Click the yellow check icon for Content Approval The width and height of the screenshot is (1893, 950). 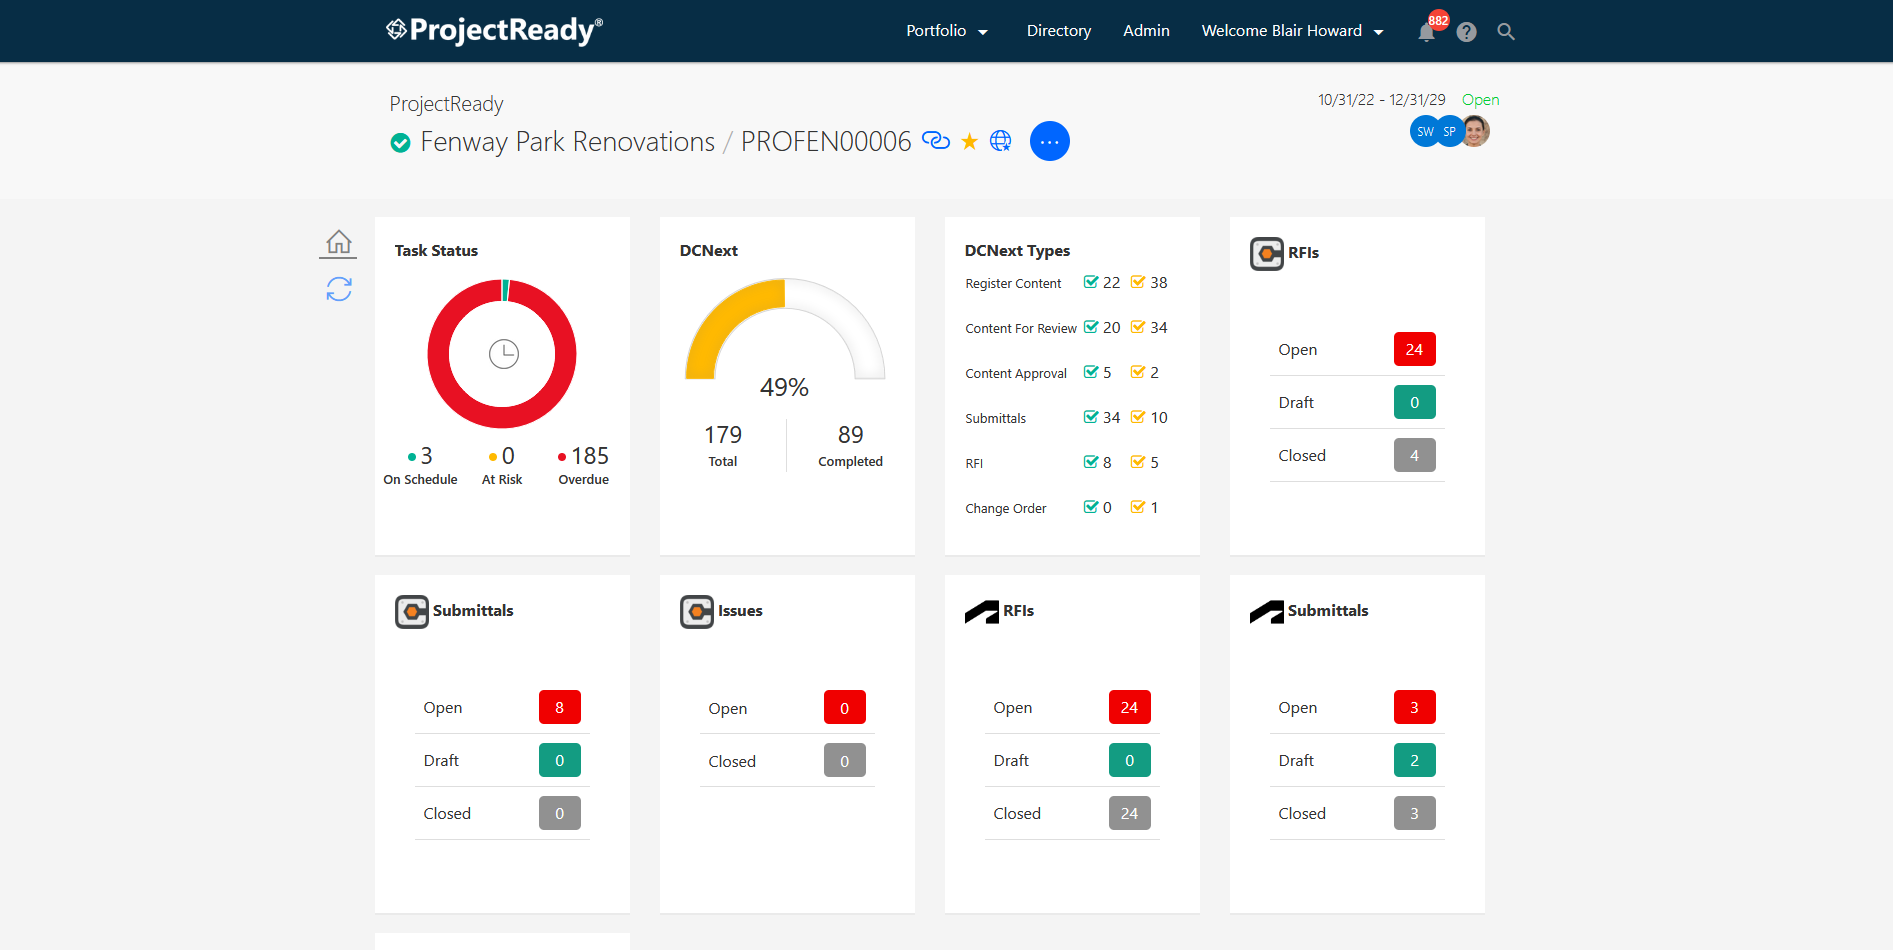(x=1138, y=372)
